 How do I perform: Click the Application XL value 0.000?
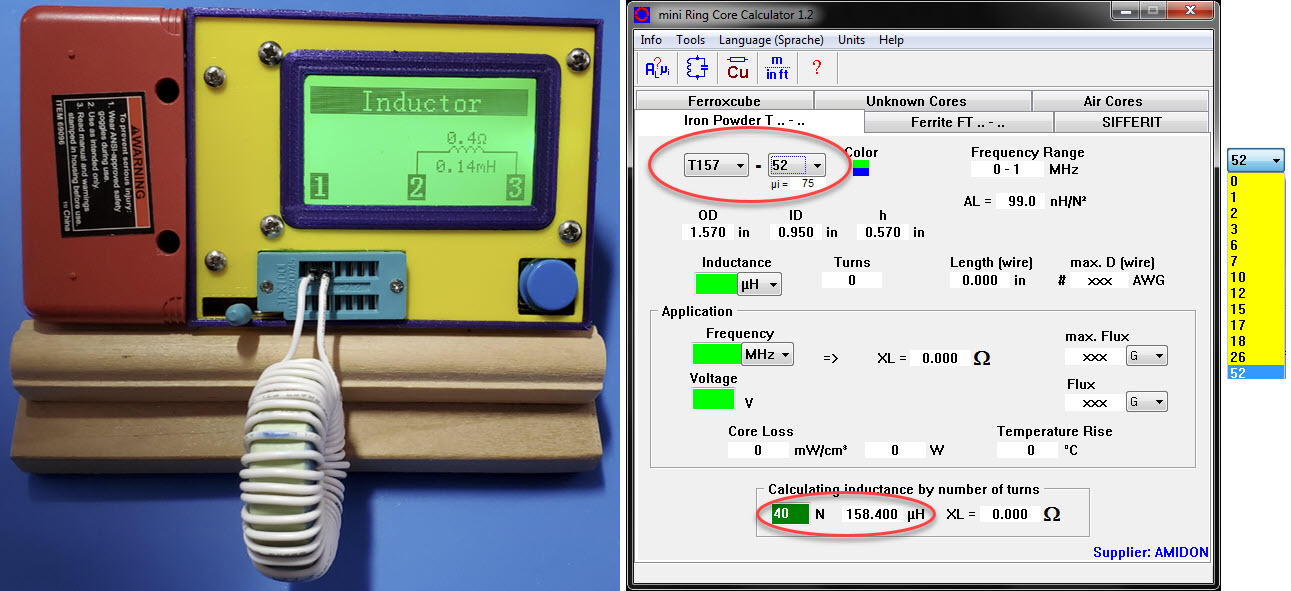(x=939, y=358)
